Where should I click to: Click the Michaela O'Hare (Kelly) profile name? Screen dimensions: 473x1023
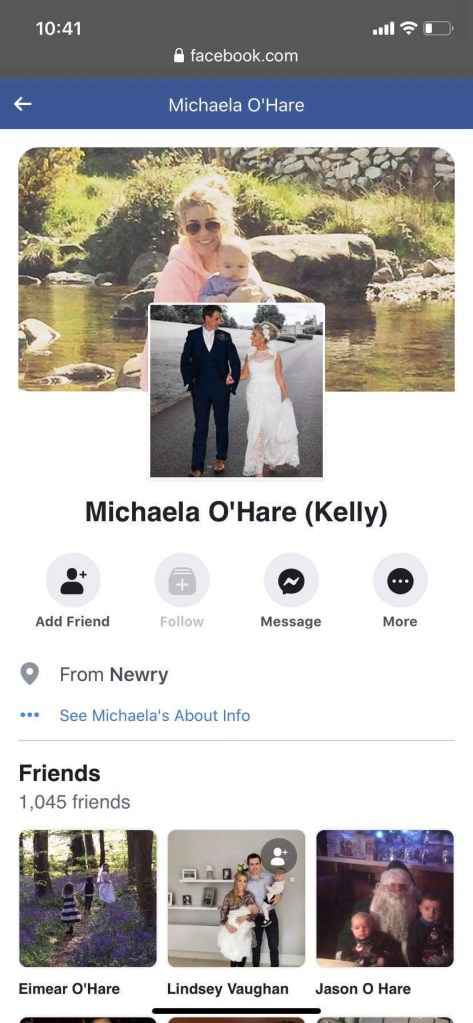click(236, 512)
